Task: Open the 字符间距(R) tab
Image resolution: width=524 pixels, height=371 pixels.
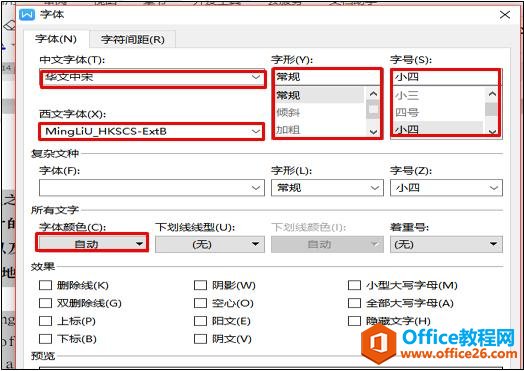Action: [x=133, y=39]
